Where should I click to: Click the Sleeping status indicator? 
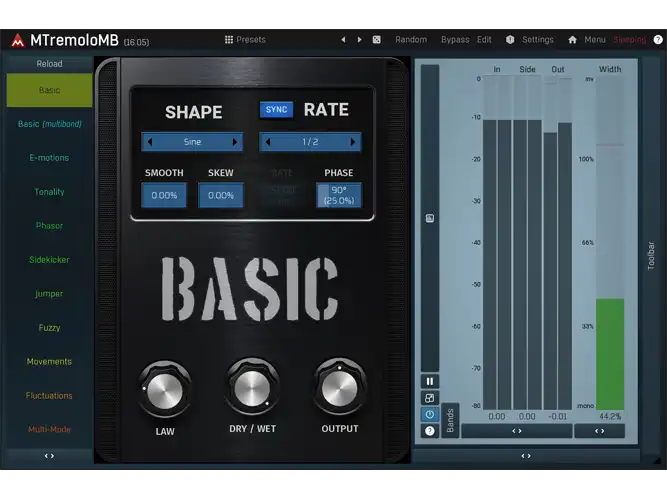[630, 40]
